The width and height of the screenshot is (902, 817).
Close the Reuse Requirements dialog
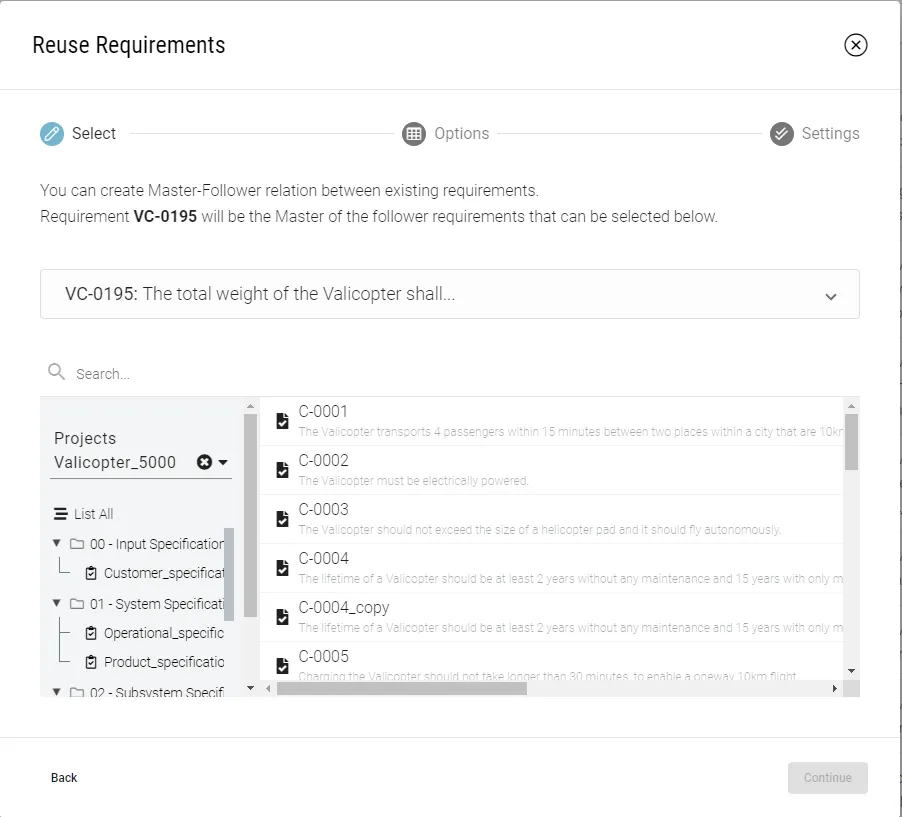[855, 45]
